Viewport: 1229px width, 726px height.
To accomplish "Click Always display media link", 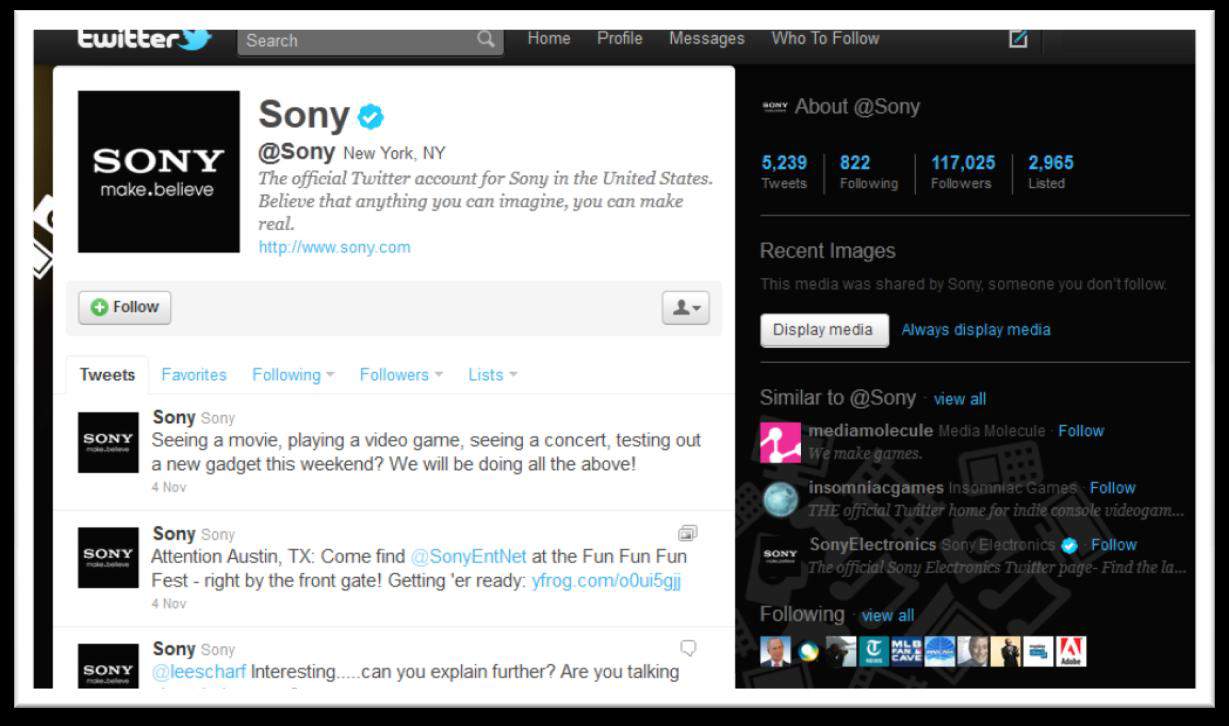I will pos(976,330).
